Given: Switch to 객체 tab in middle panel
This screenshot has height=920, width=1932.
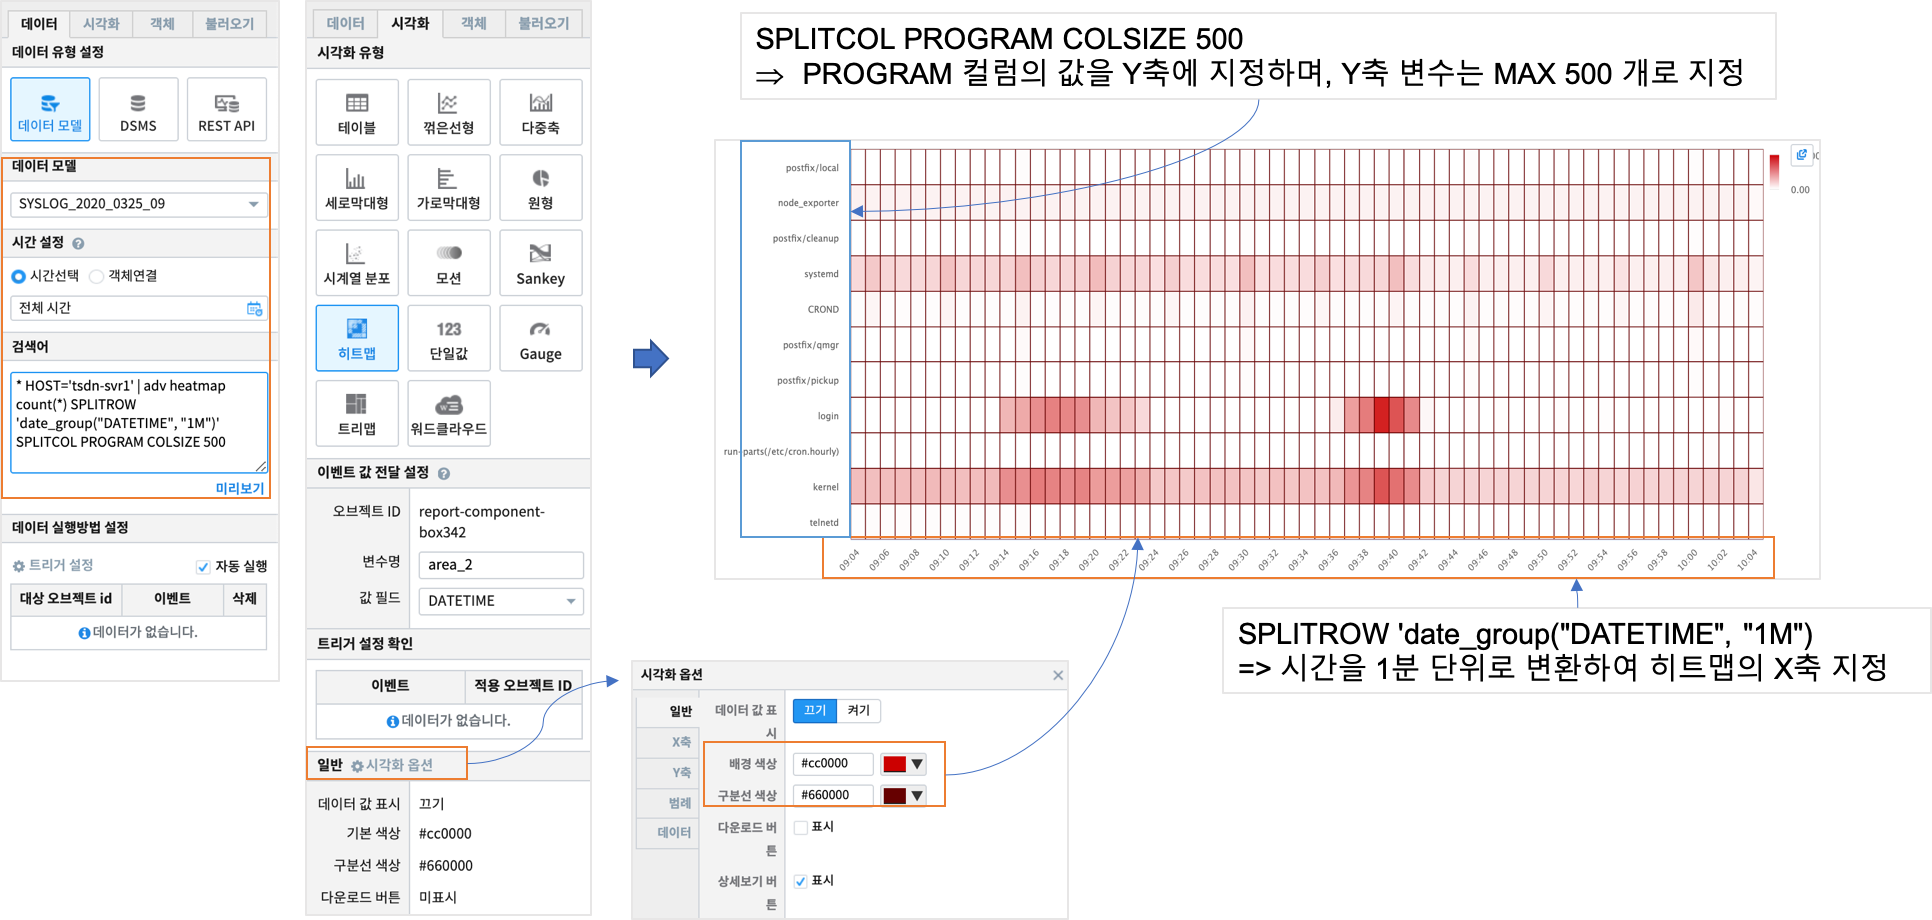Looking at the screenshot, I should point(473,23).
